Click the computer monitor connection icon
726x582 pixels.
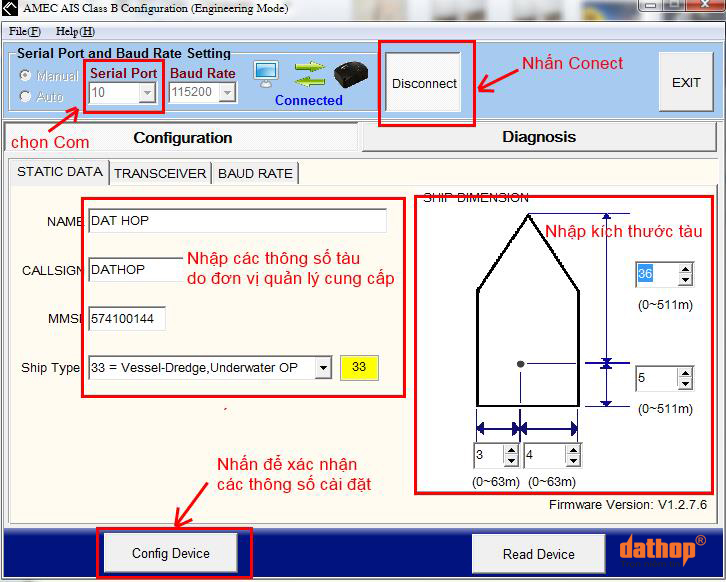pyautogui.click(x=266, y=74)
